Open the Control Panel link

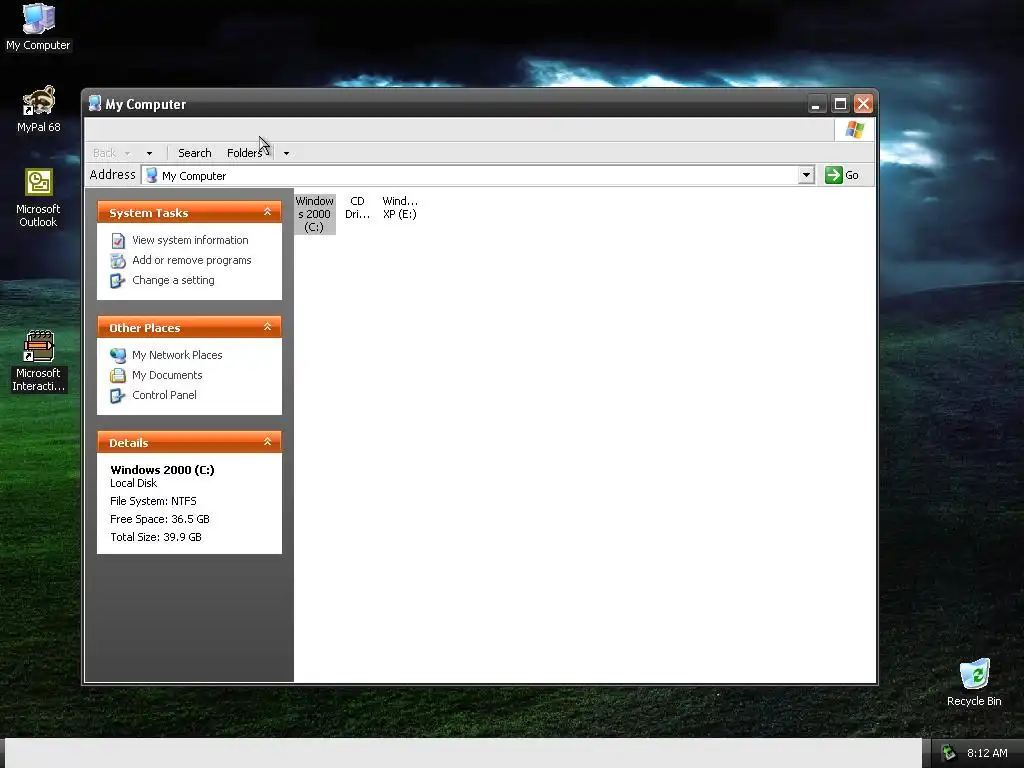pyautogui.click(x=164, y=395)
